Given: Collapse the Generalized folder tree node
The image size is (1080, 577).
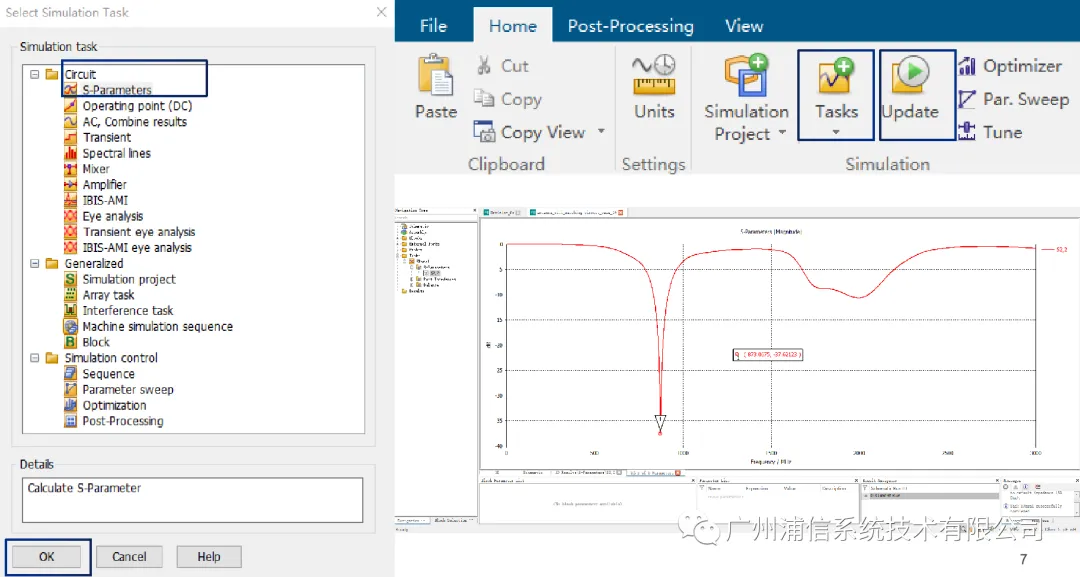Looking at the screenshot, I should point(34,264).
